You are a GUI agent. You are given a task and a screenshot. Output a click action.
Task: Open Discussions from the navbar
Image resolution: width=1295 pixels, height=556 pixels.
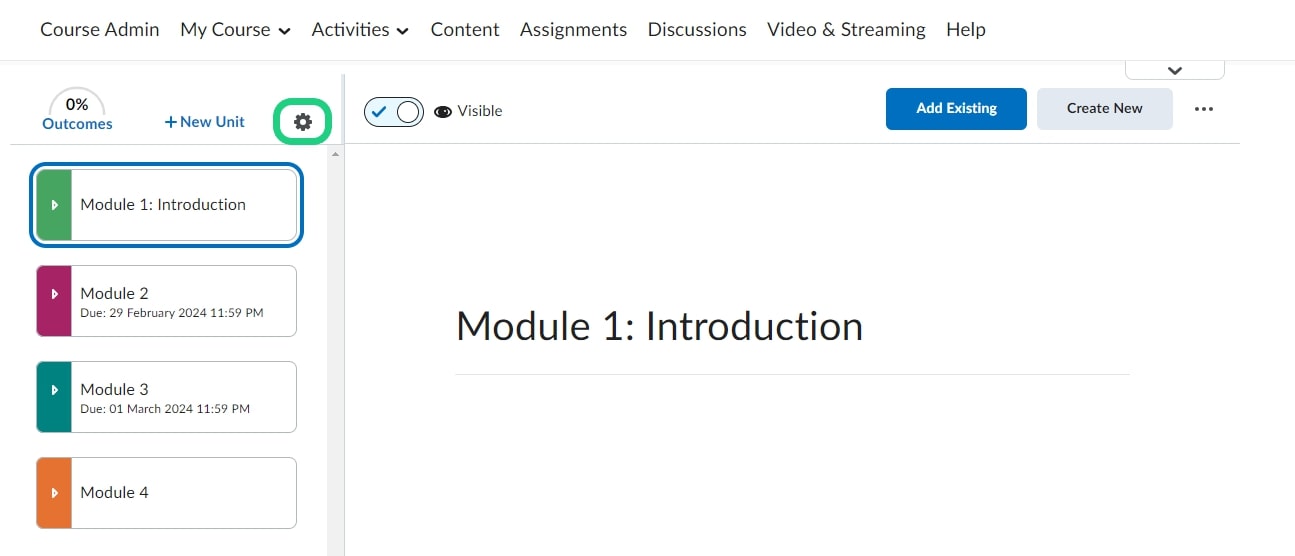(697, 30)
